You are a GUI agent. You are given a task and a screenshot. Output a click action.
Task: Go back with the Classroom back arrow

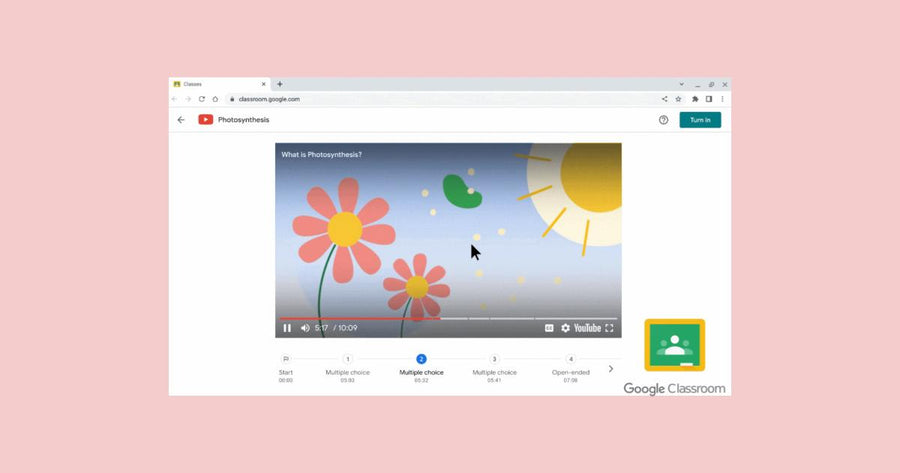[181, 120]
